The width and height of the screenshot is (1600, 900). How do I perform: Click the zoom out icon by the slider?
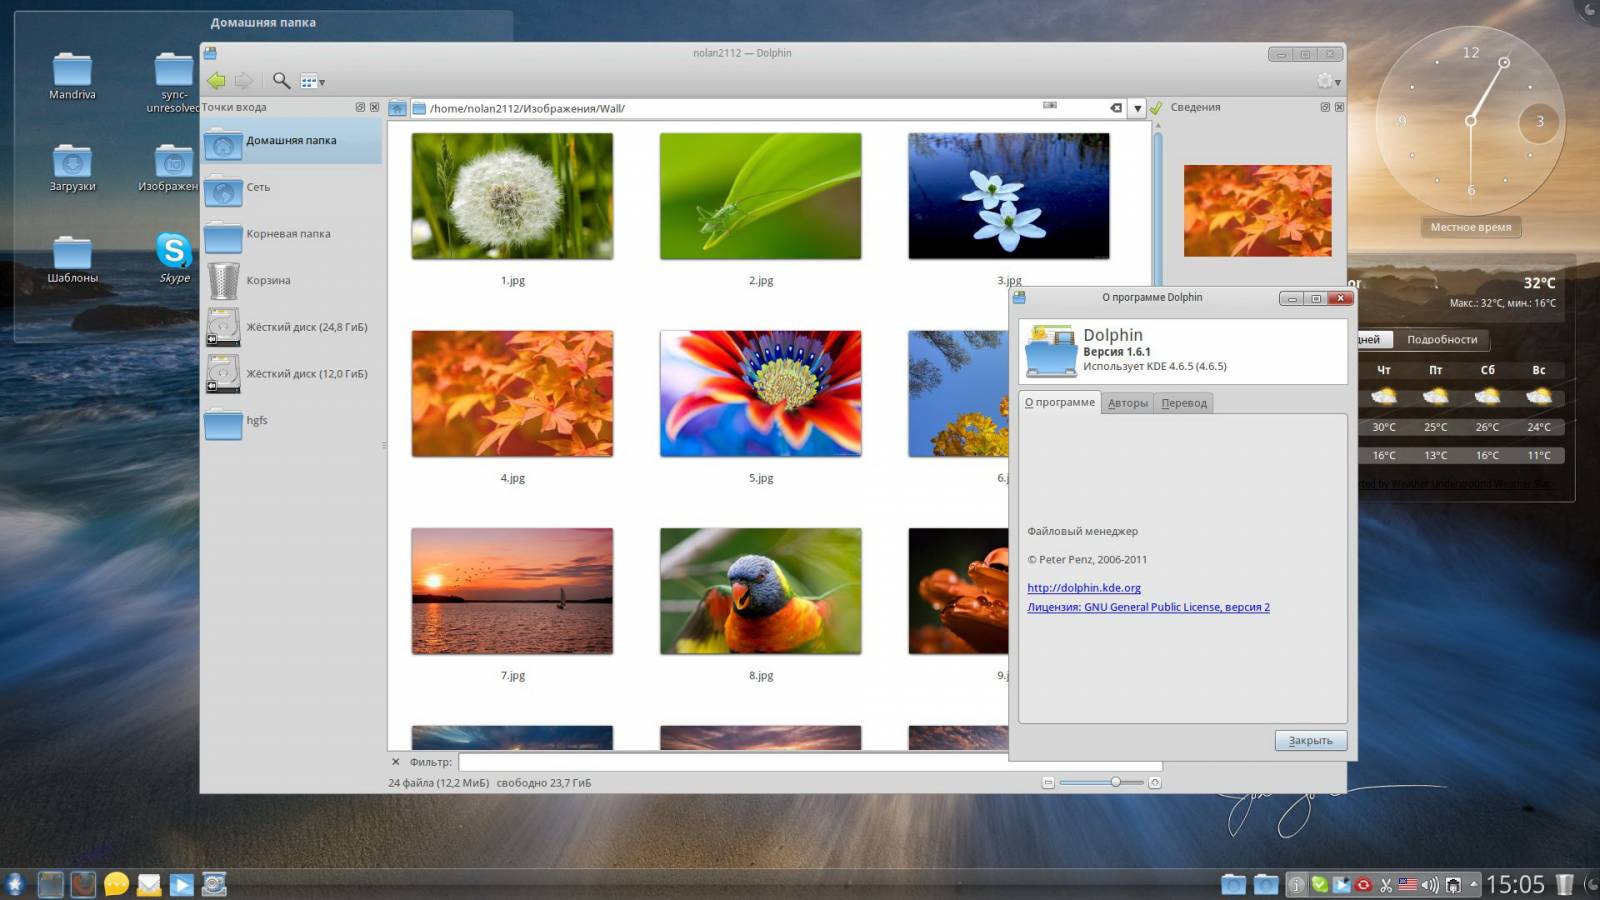tap(1048, 783)
